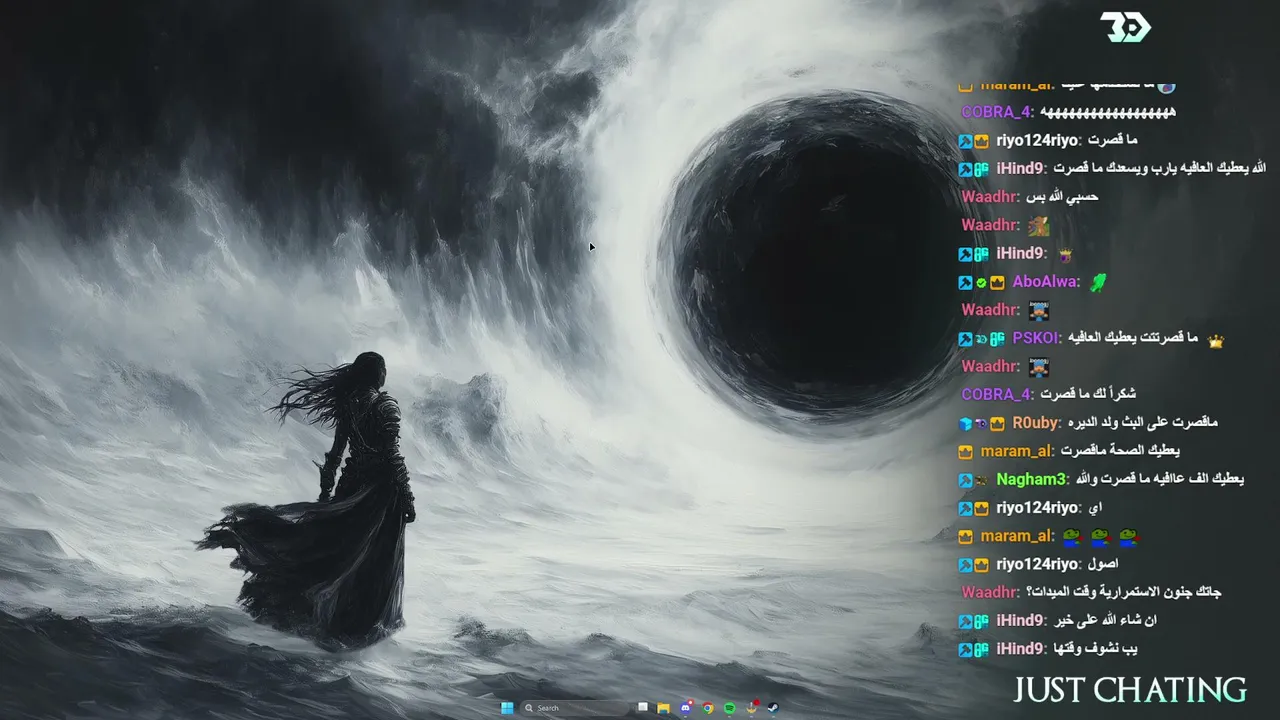Click the 3D logo at top right

point(1125,27)
